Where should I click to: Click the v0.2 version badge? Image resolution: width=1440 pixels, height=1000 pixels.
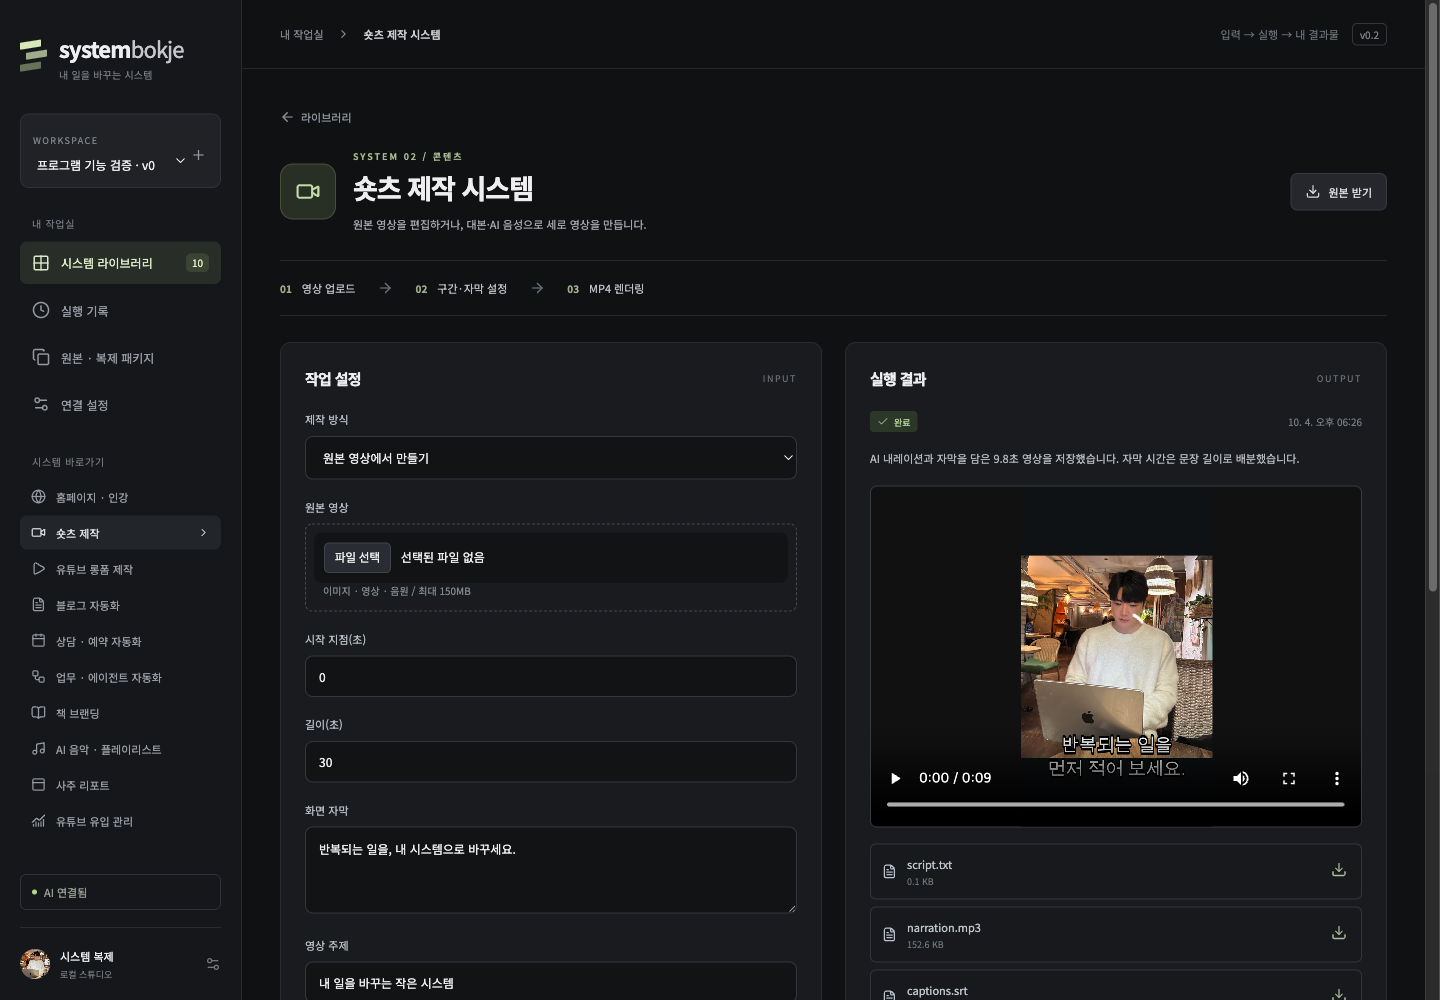pyautogui.click(x=1369, y=35)
